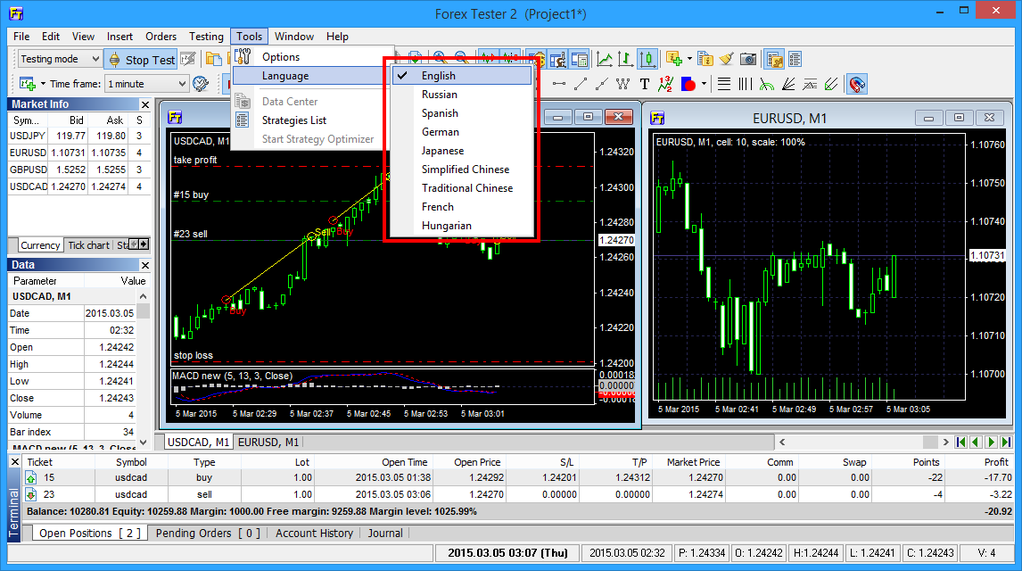
Task: Select bar chart mode icon
Action: point(625,59)
